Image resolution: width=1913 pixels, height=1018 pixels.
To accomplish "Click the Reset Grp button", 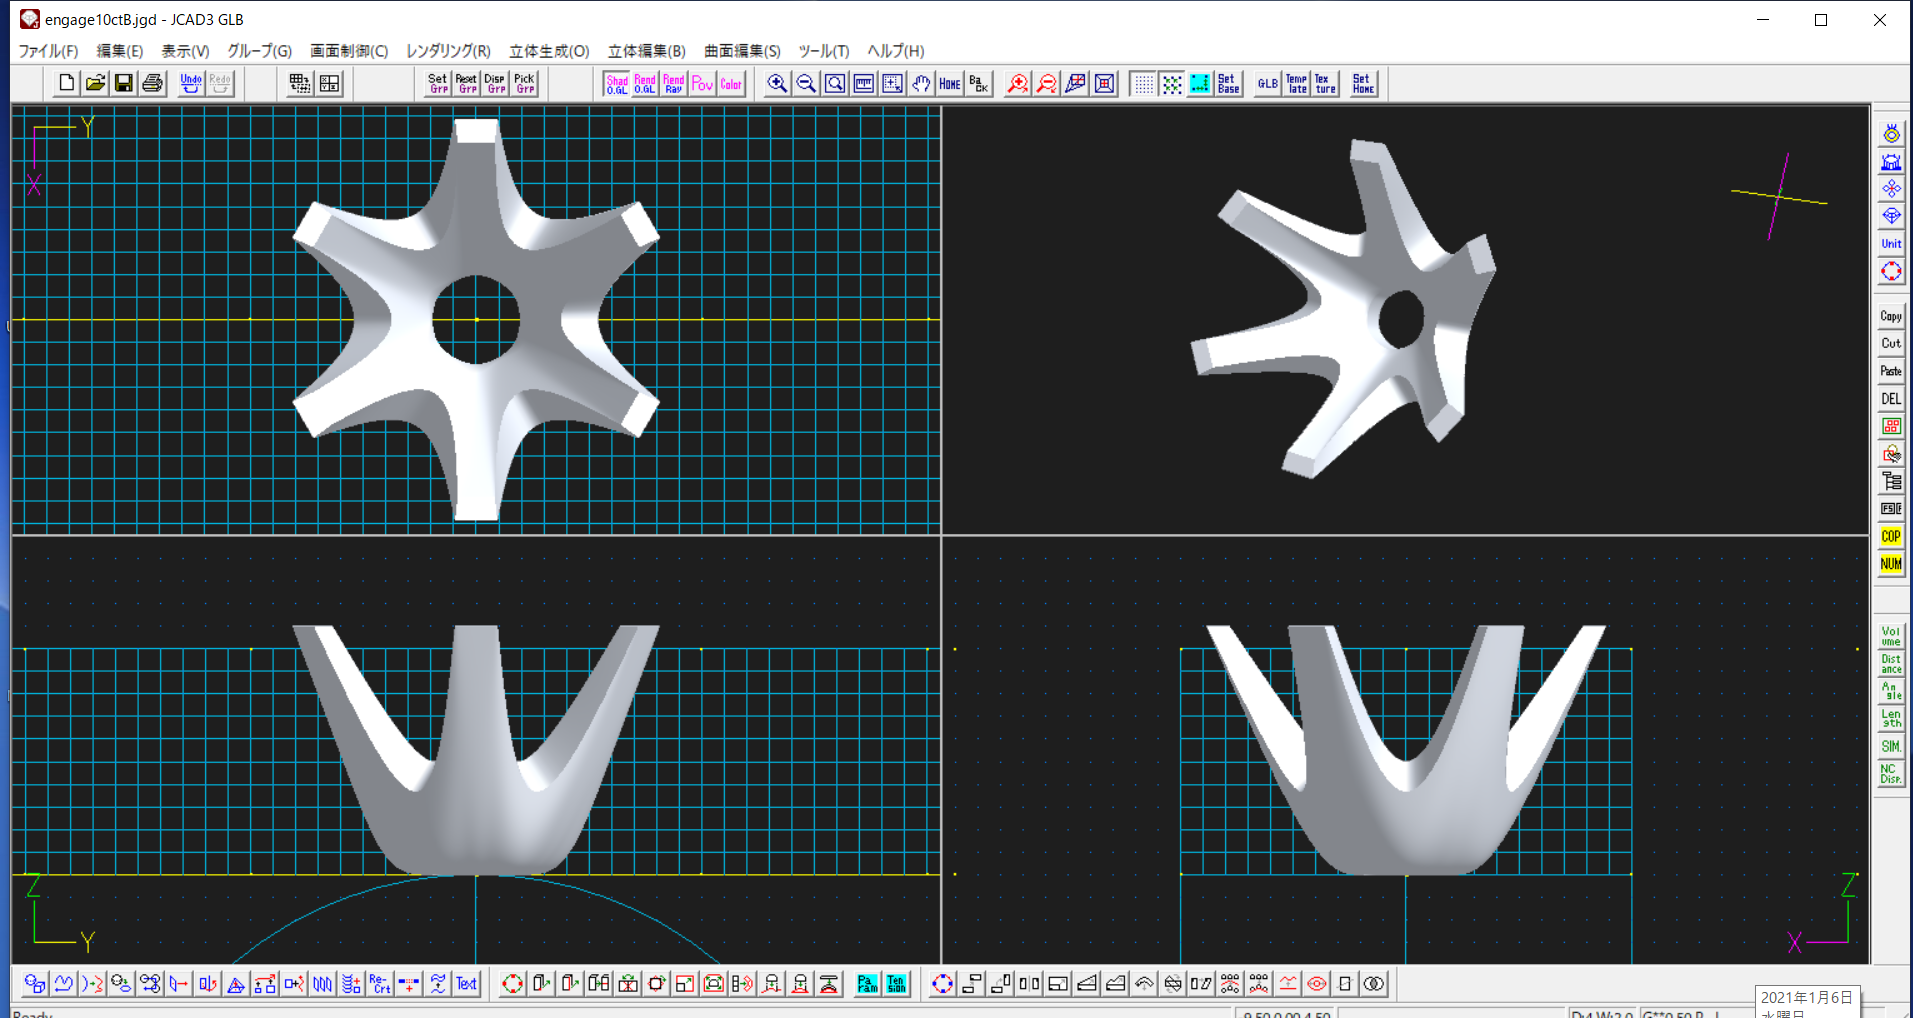I will 467,83.
